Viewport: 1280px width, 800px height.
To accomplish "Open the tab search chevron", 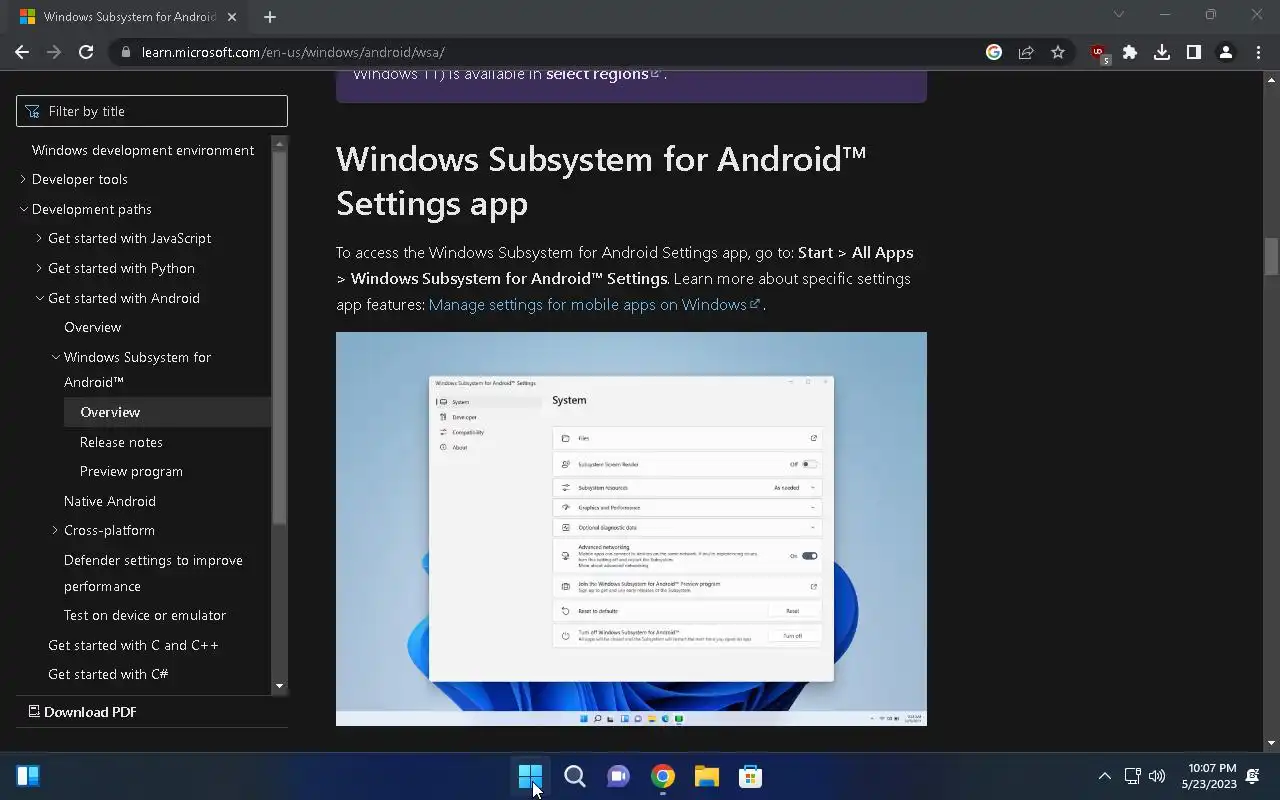I will click(x=1119, y=14).
